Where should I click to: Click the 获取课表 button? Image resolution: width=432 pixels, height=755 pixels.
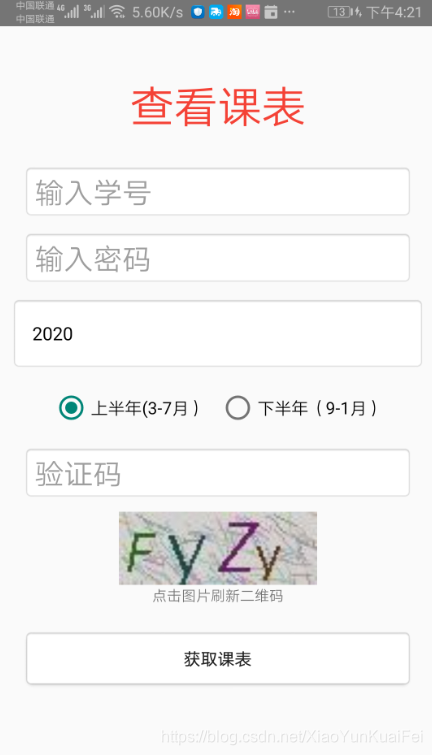point(218,659)
